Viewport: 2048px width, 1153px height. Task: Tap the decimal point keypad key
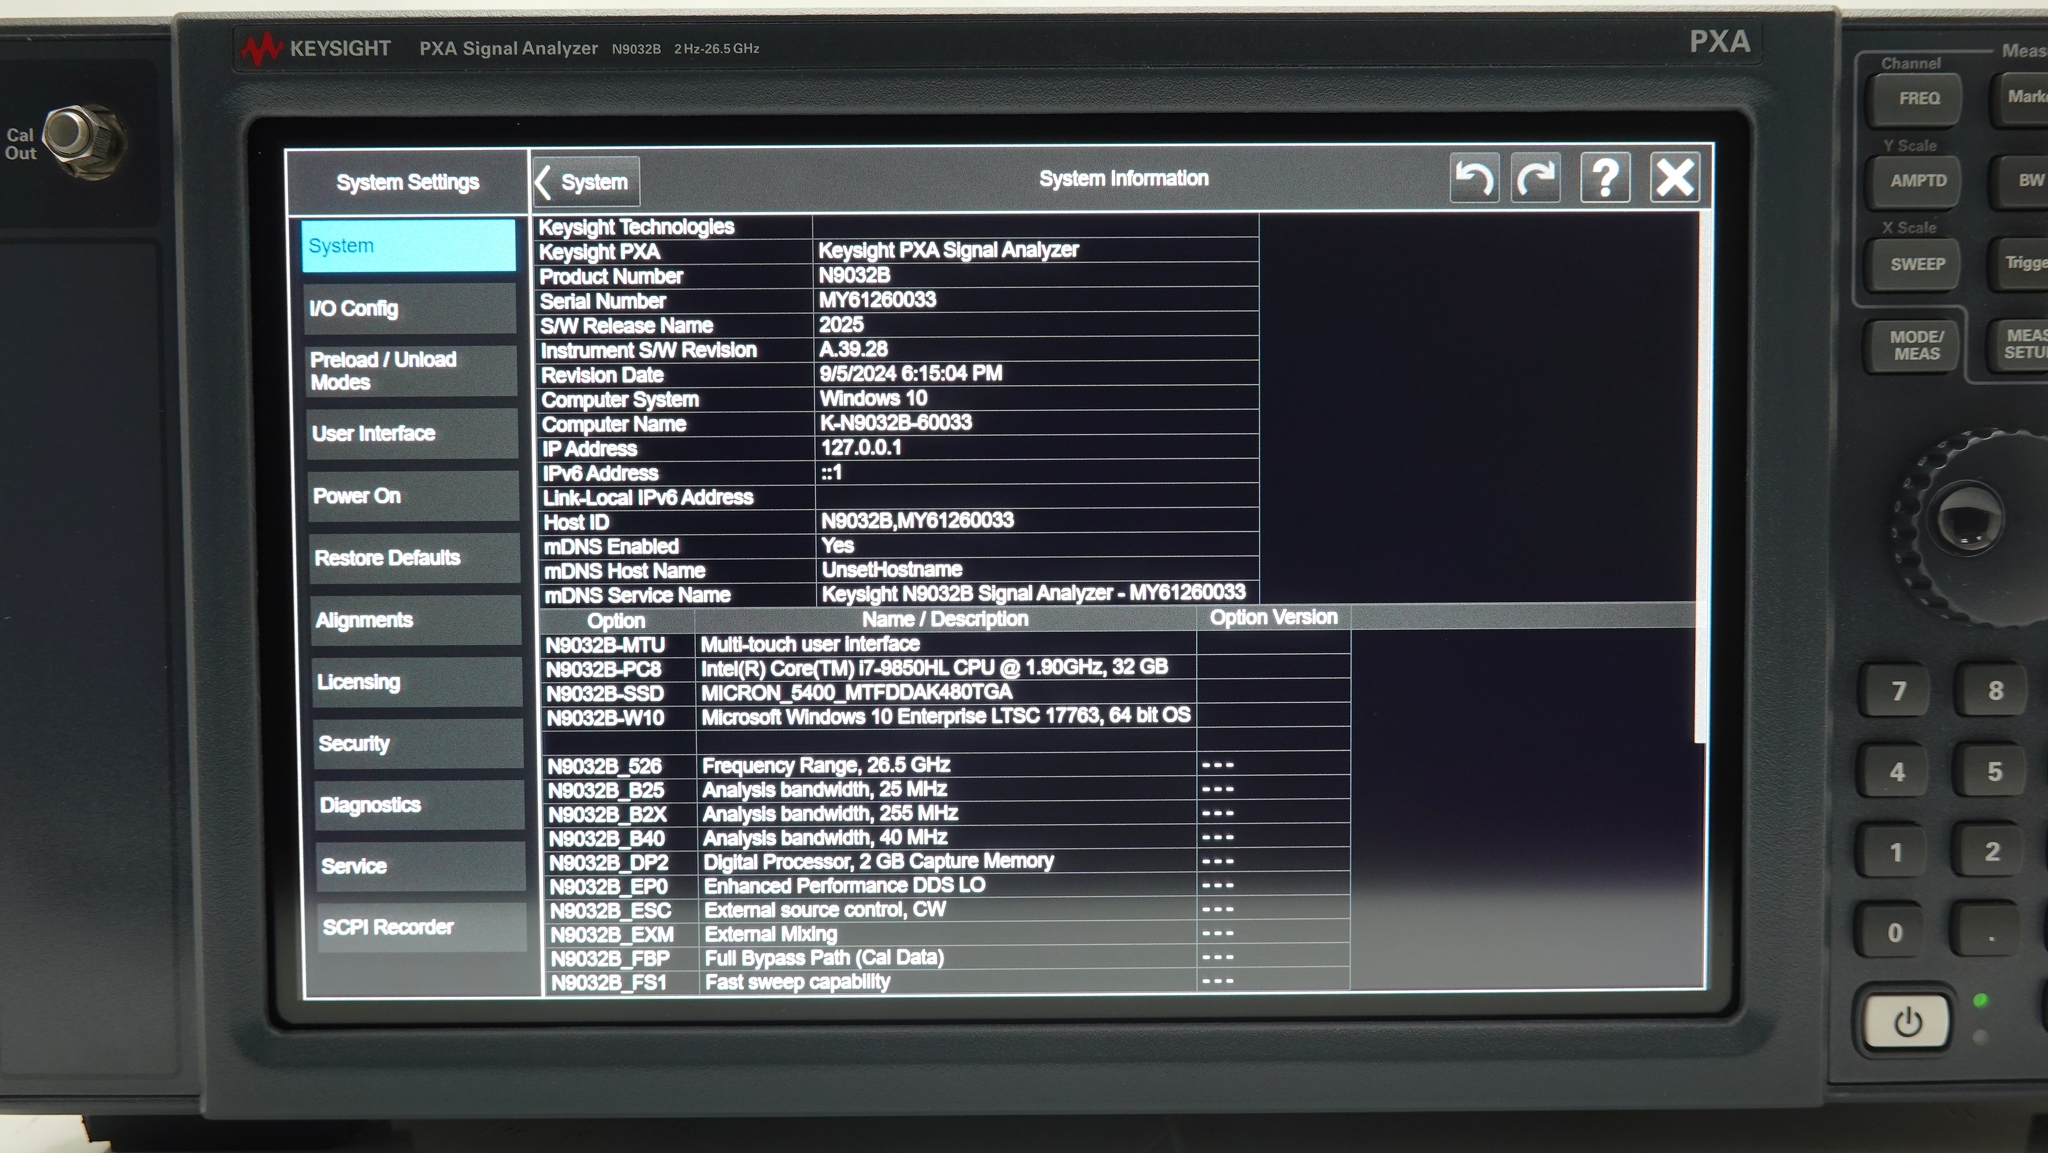click(x=1990, y=934)
